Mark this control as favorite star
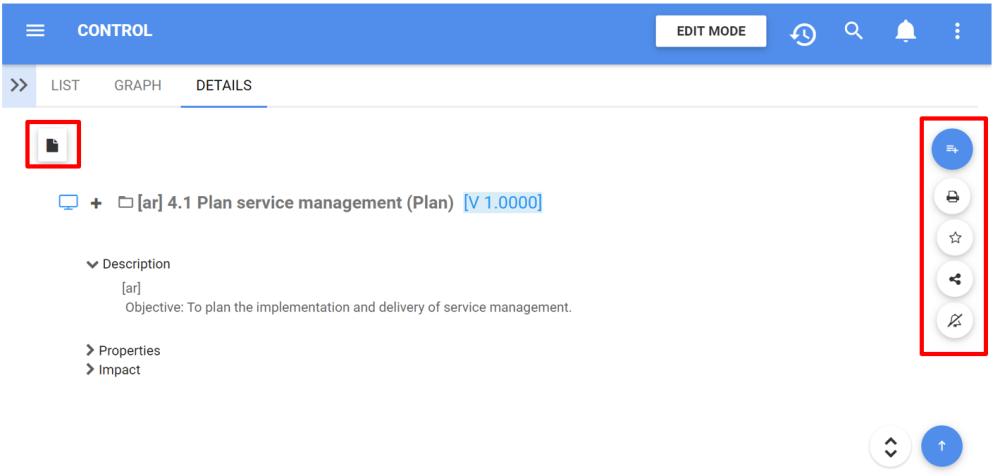The height and width of the screenshot is (476, 1000). (954, 238)
